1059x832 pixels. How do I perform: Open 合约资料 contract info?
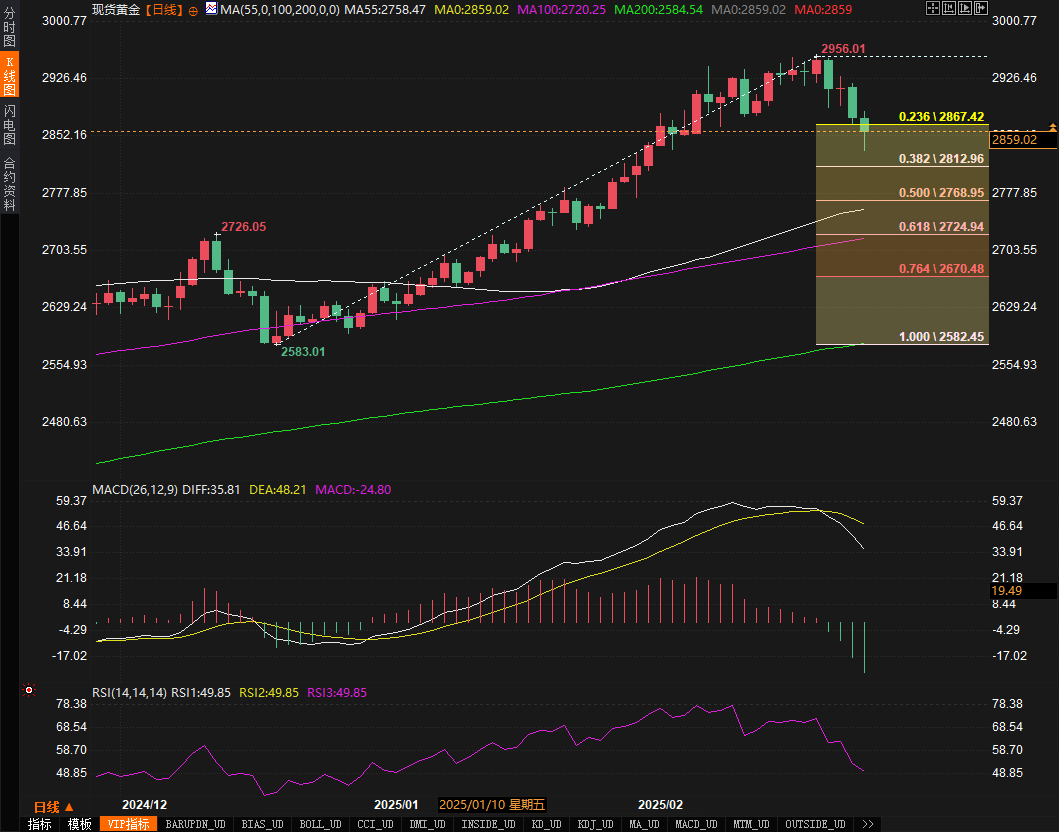click(9, 183)
